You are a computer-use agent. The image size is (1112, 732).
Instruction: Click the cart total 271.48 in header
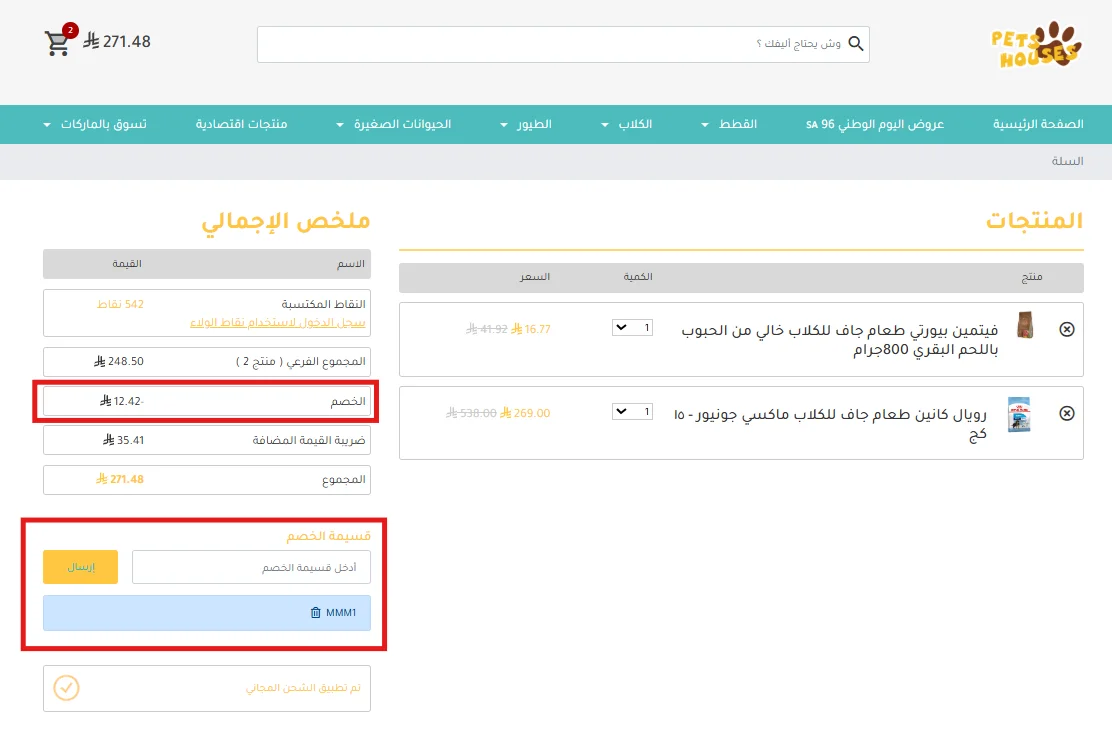coord(118,42)
